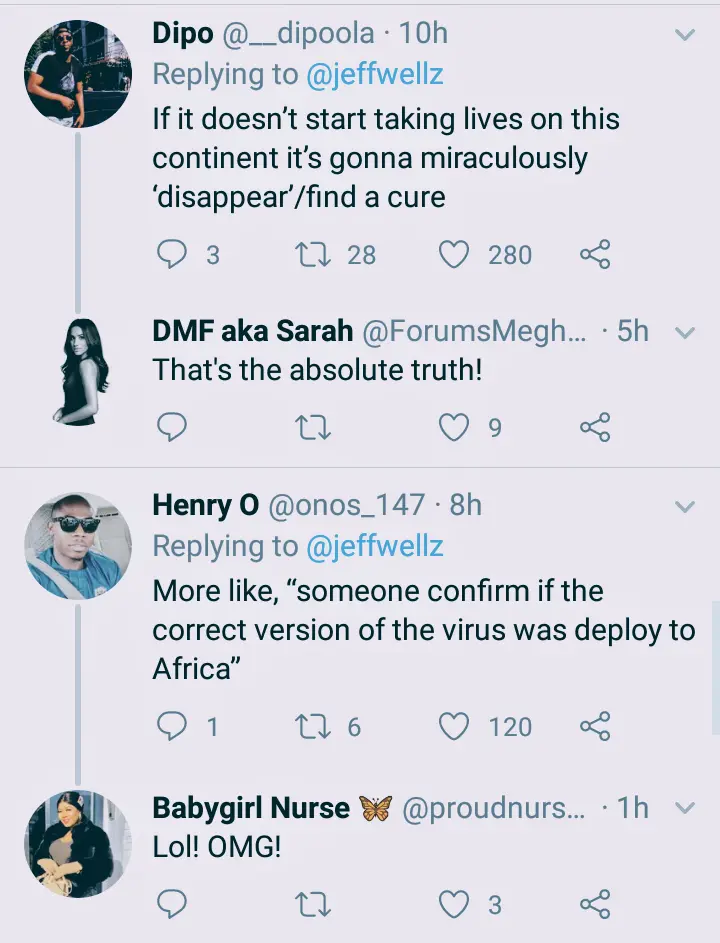Open Babygirl Nurse tweet options chevron
This screenshot has height=943, width=720.
pos(685,808)
